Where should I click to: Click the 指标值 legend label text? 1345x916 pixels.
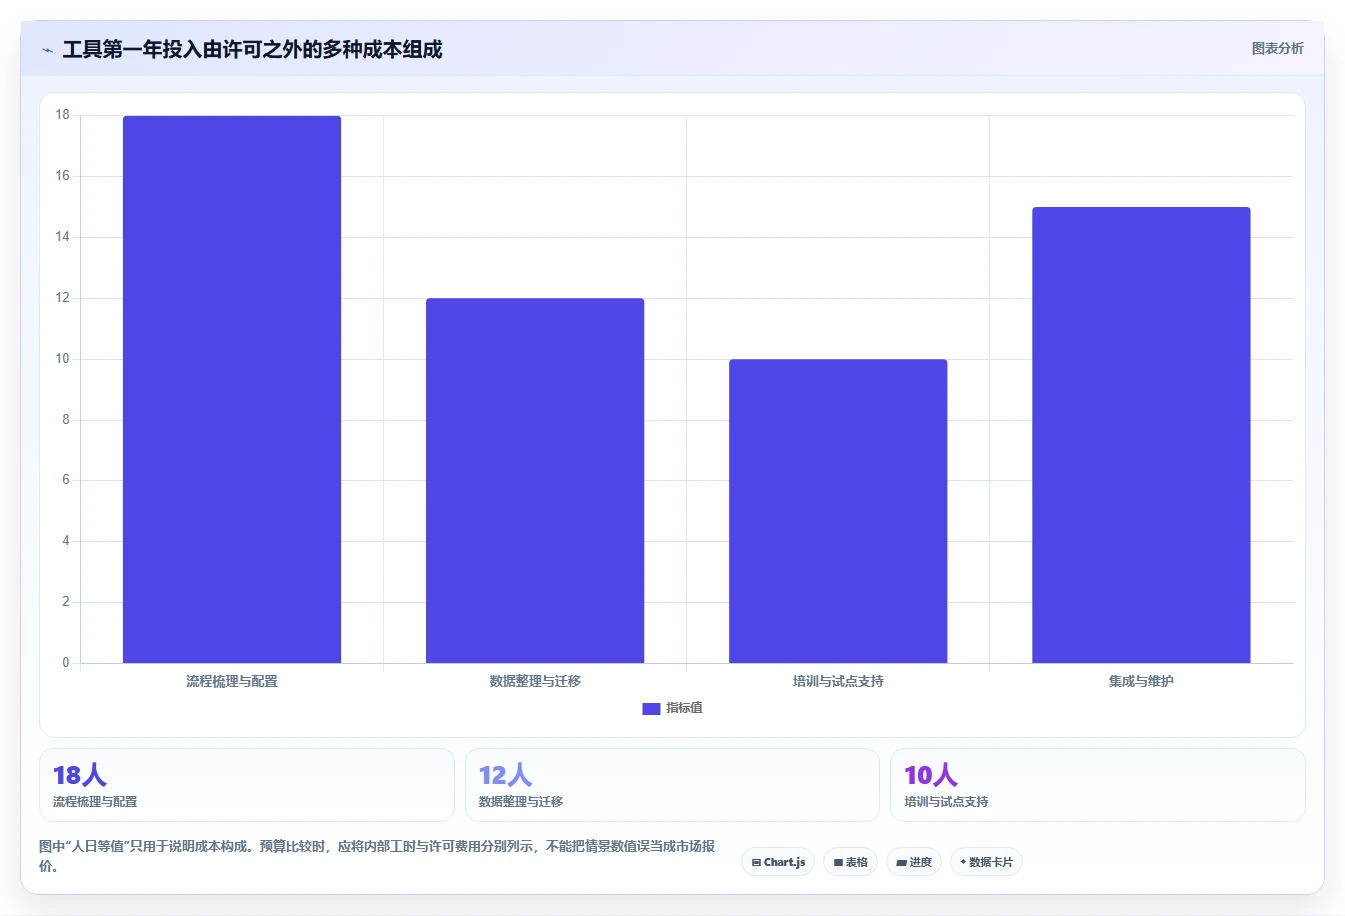click(x=685, y=708)
